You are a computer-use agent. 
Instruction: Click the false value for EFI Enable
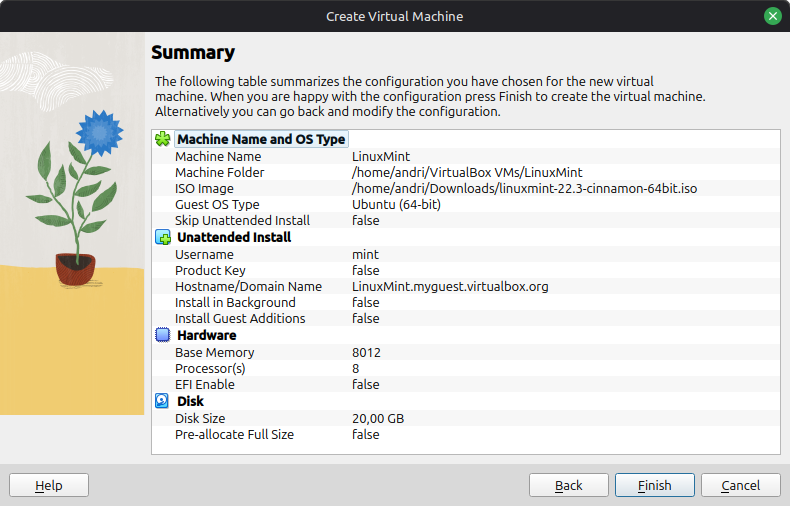tap(366, 385)
